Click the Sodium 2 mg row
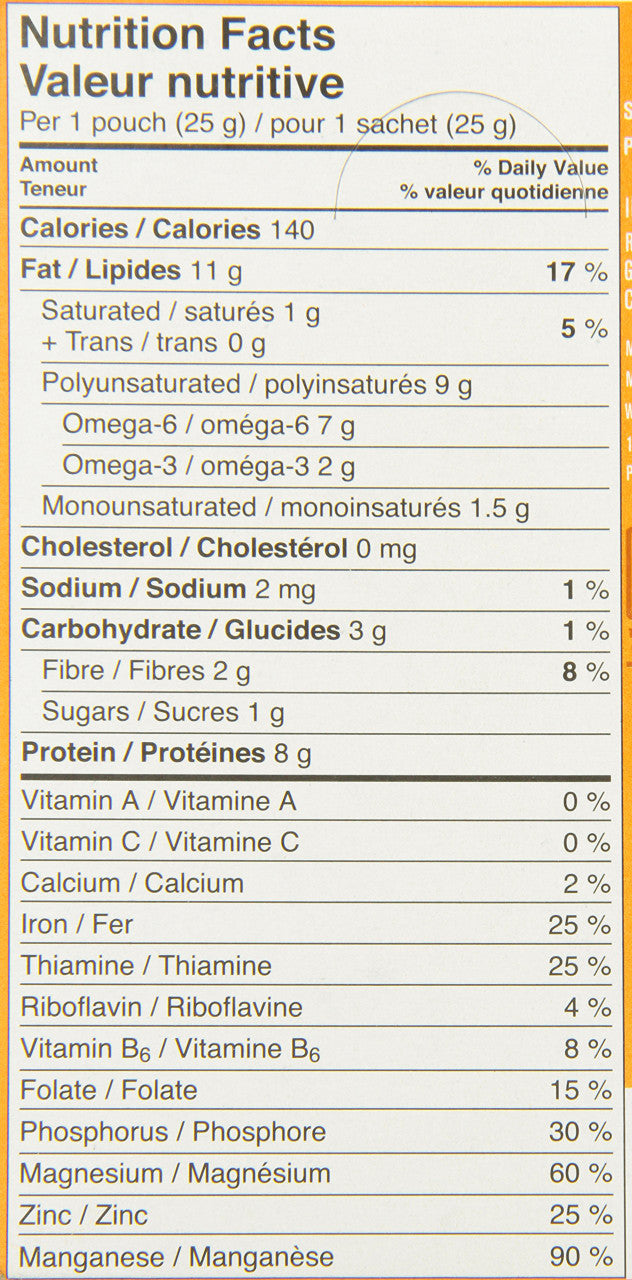This screenshot has height=1280, width=632. pyautogui.click(x=168, y=590)
